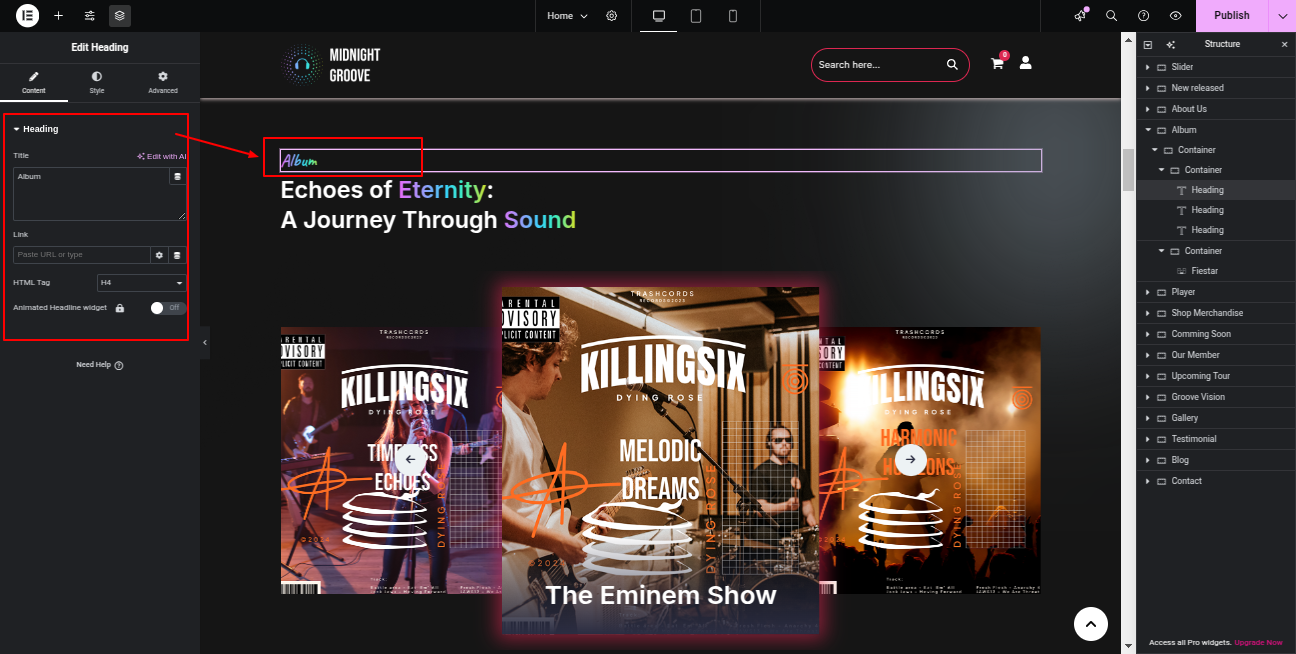Select Our Member row in Structure
Screen dimensions: 1296x654
point(1216,355)
